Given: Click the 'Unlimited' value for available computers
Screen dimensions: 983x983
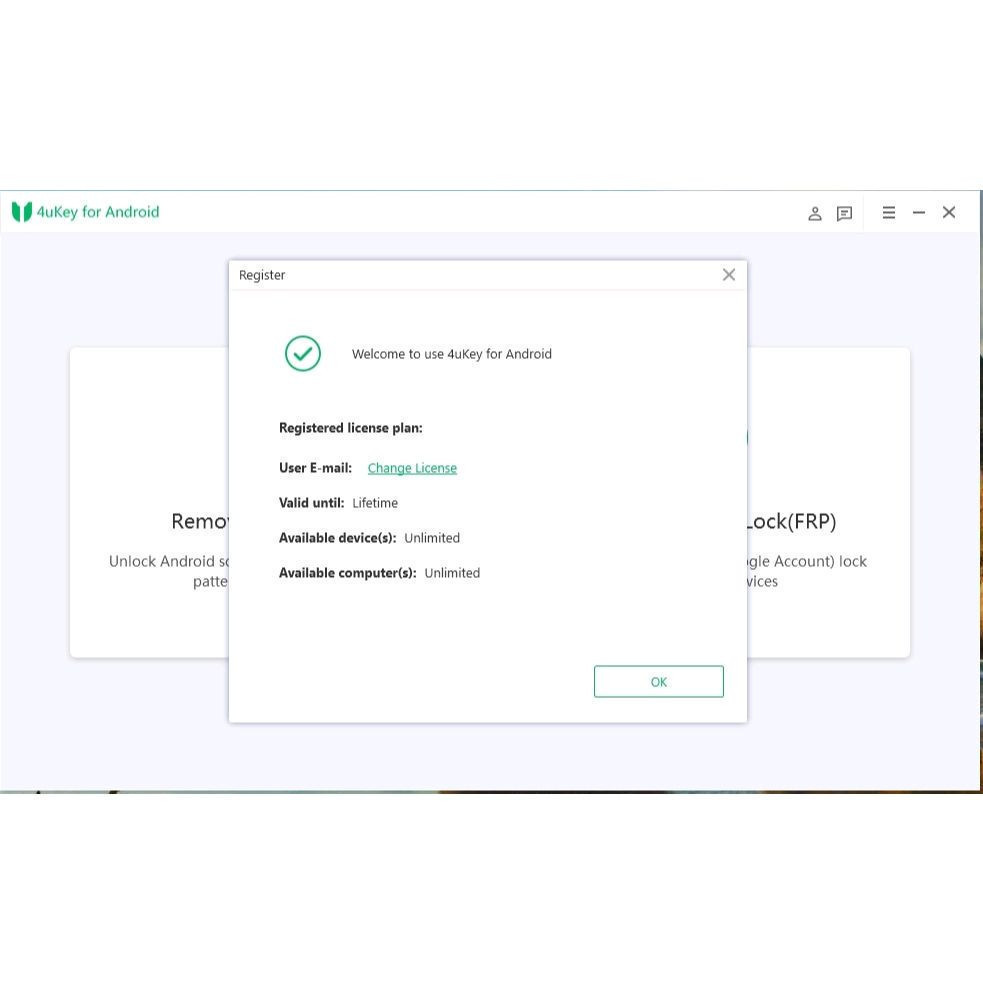Looking at the screenshot, I should [452, 573].
